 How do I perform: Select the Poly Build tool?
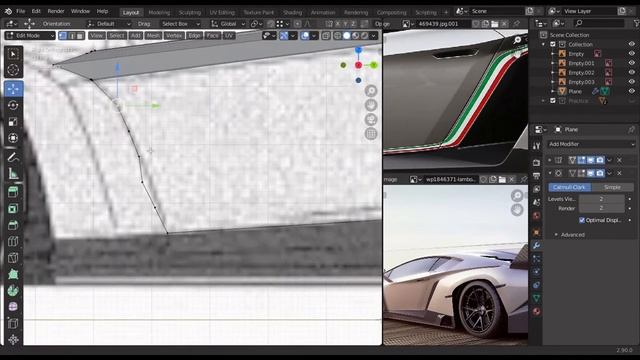[13, 274]
